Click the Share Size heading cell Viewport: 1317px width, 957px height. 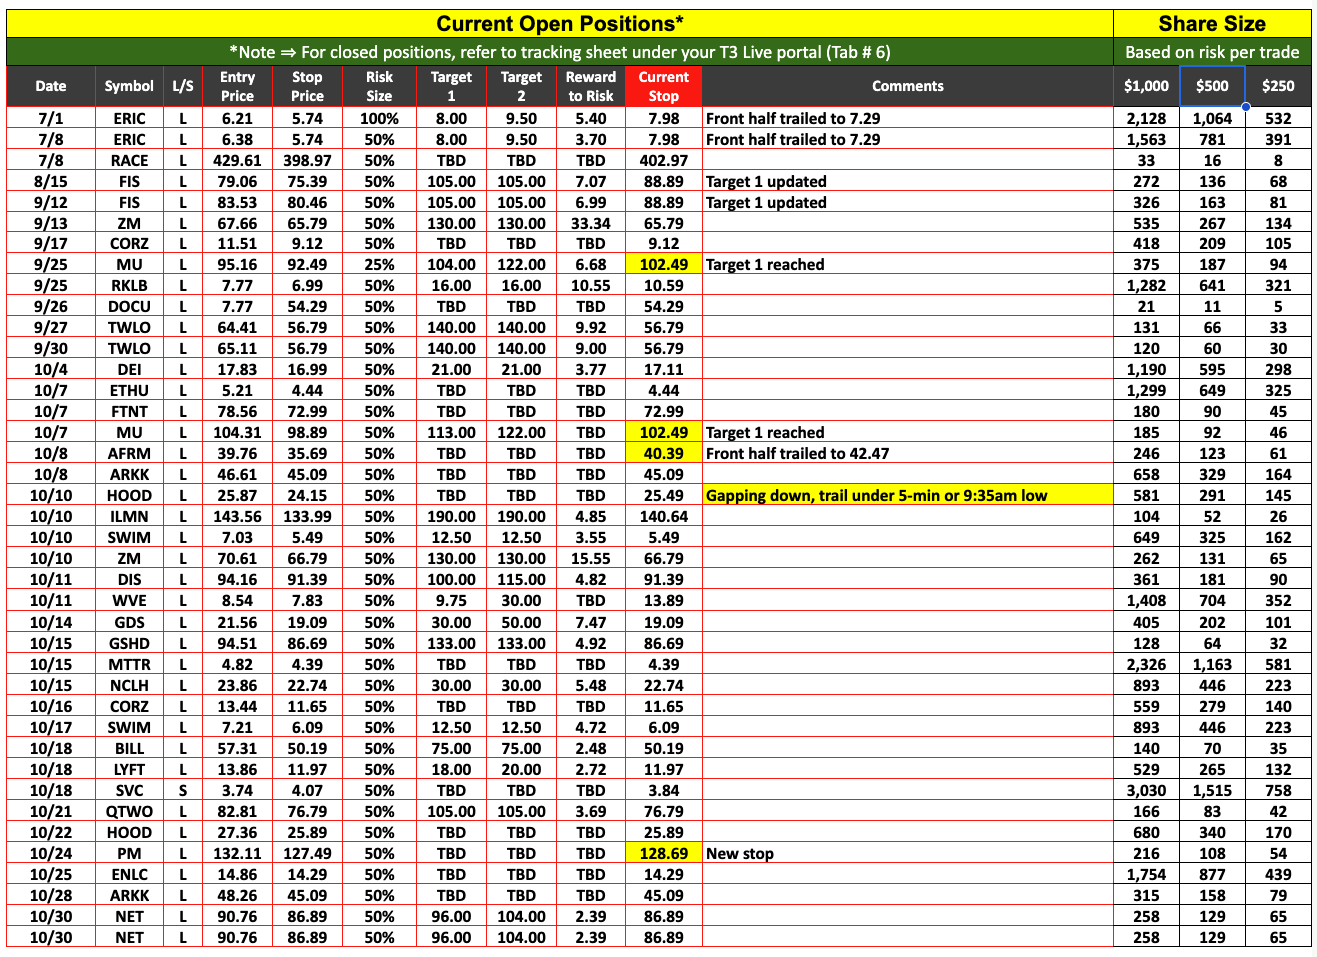click(x=1211, y=24)
